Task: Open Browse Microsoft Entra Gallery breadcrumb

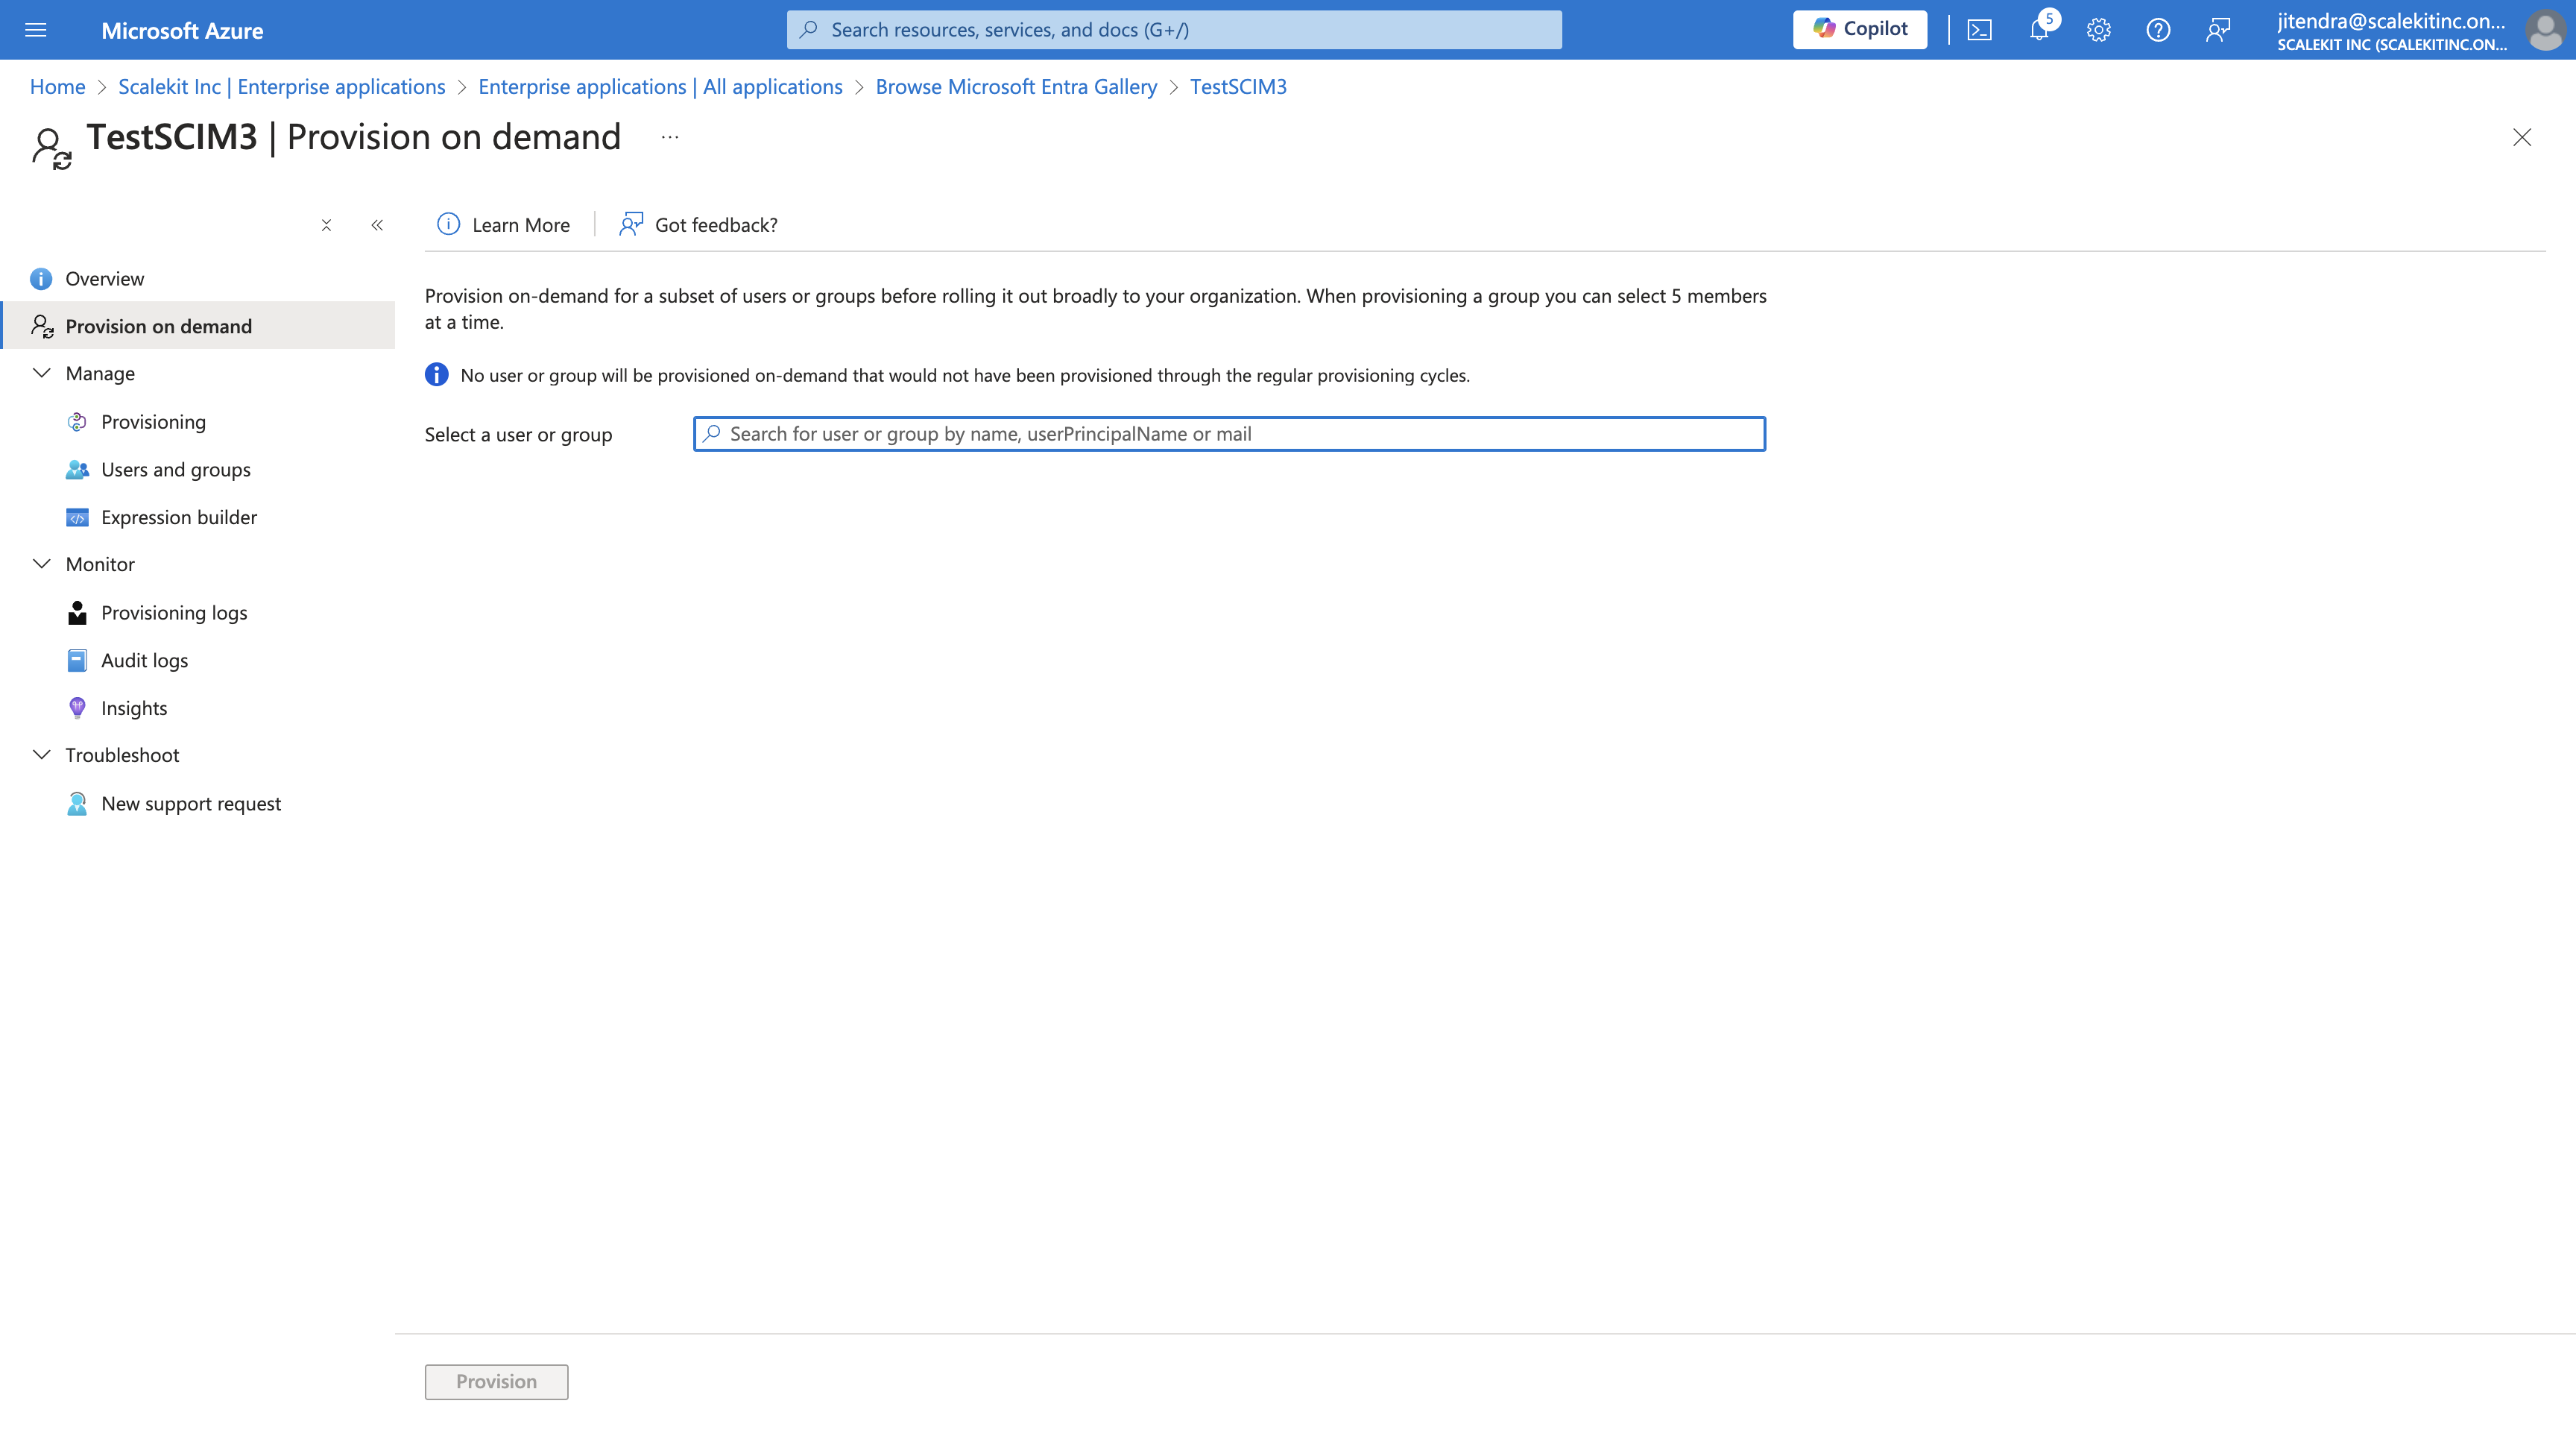Action: click(x=1016, y=86)
